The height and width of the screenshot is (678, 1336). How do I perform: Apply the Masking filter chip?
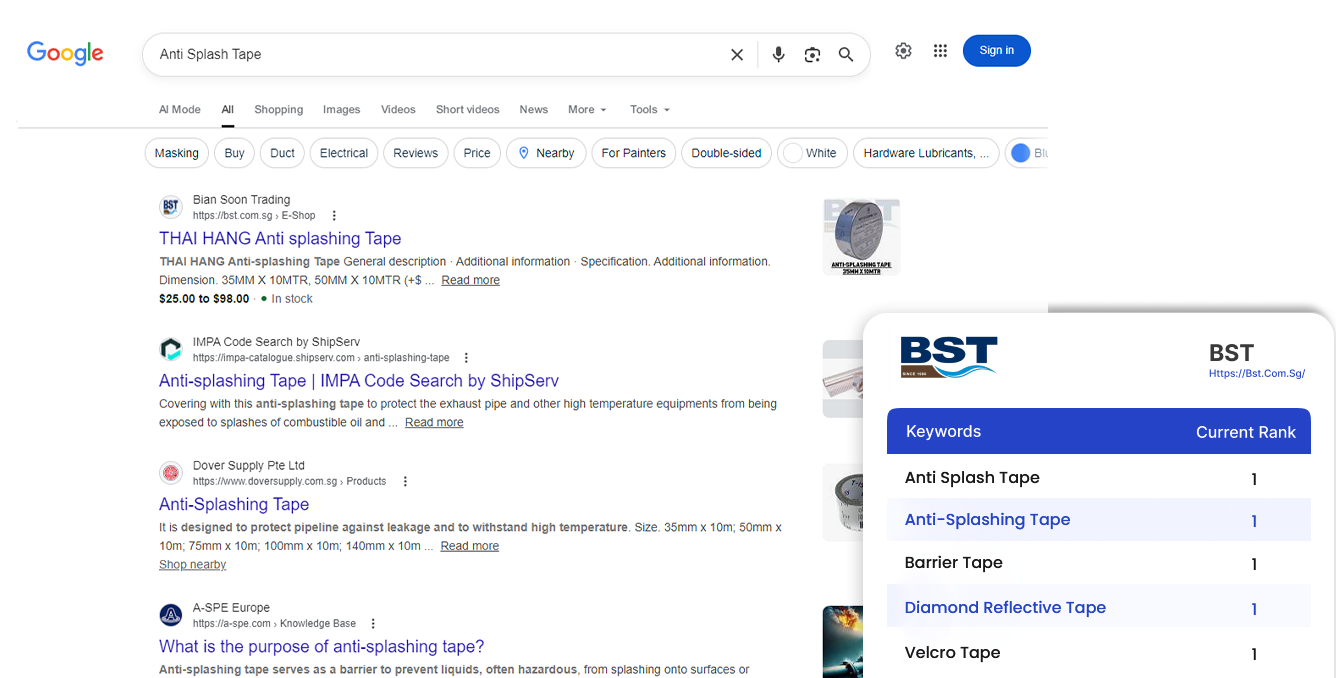point(177,153)
